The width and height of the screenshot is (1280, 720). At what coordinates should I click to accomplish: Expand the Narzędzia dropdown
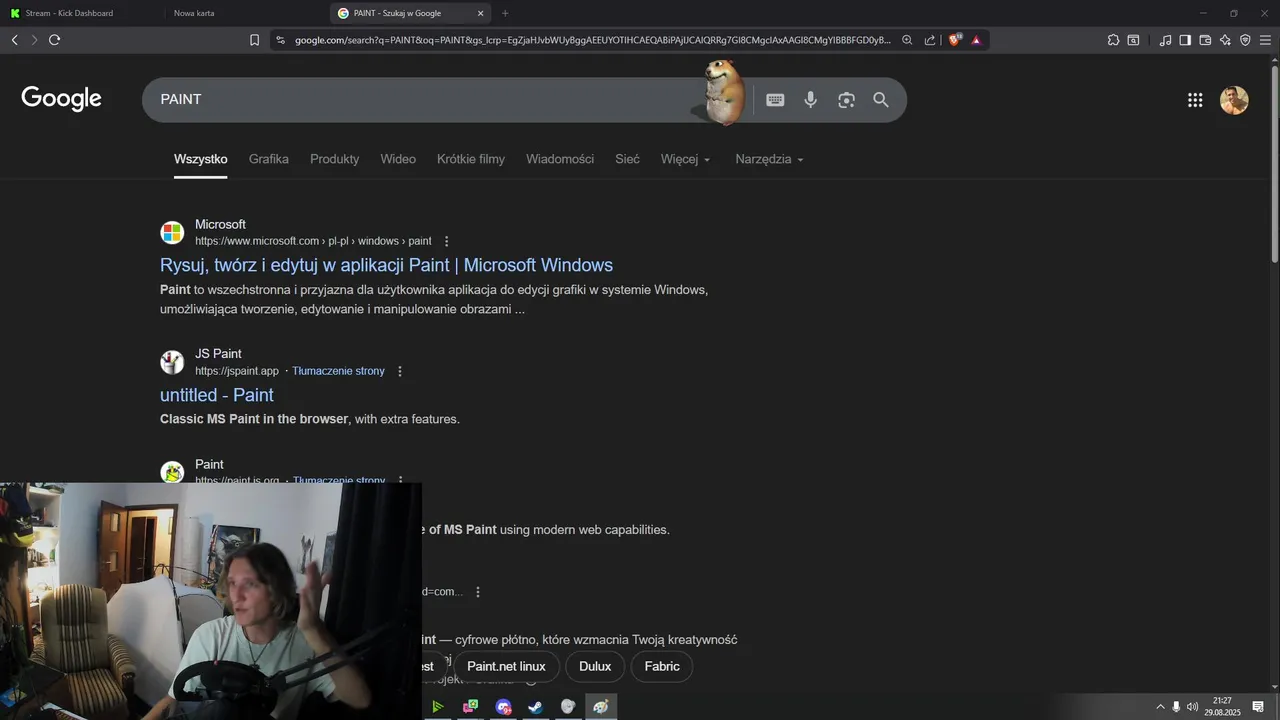point(769,159)
